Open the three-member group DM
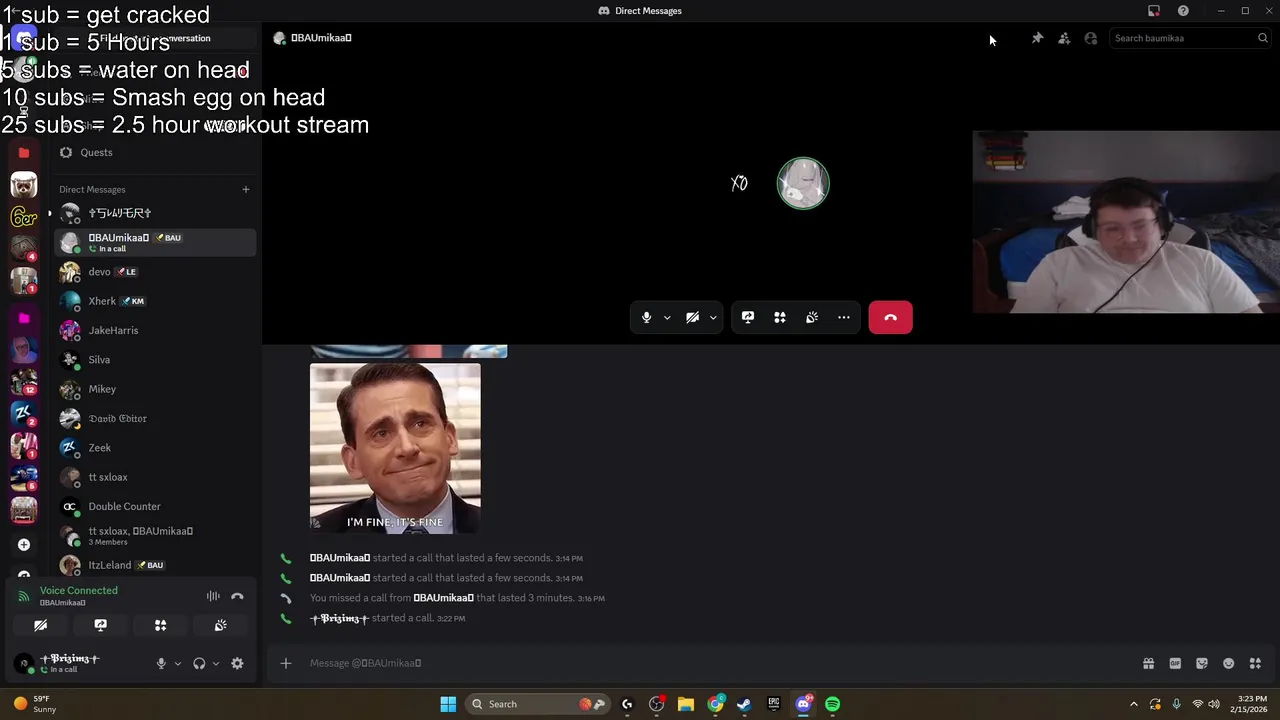 (x=155, y=536)
